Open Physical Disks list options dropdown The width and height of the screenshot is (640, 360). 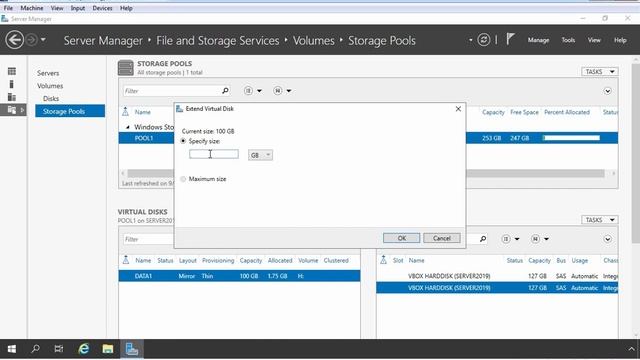[x=510, y=239]
